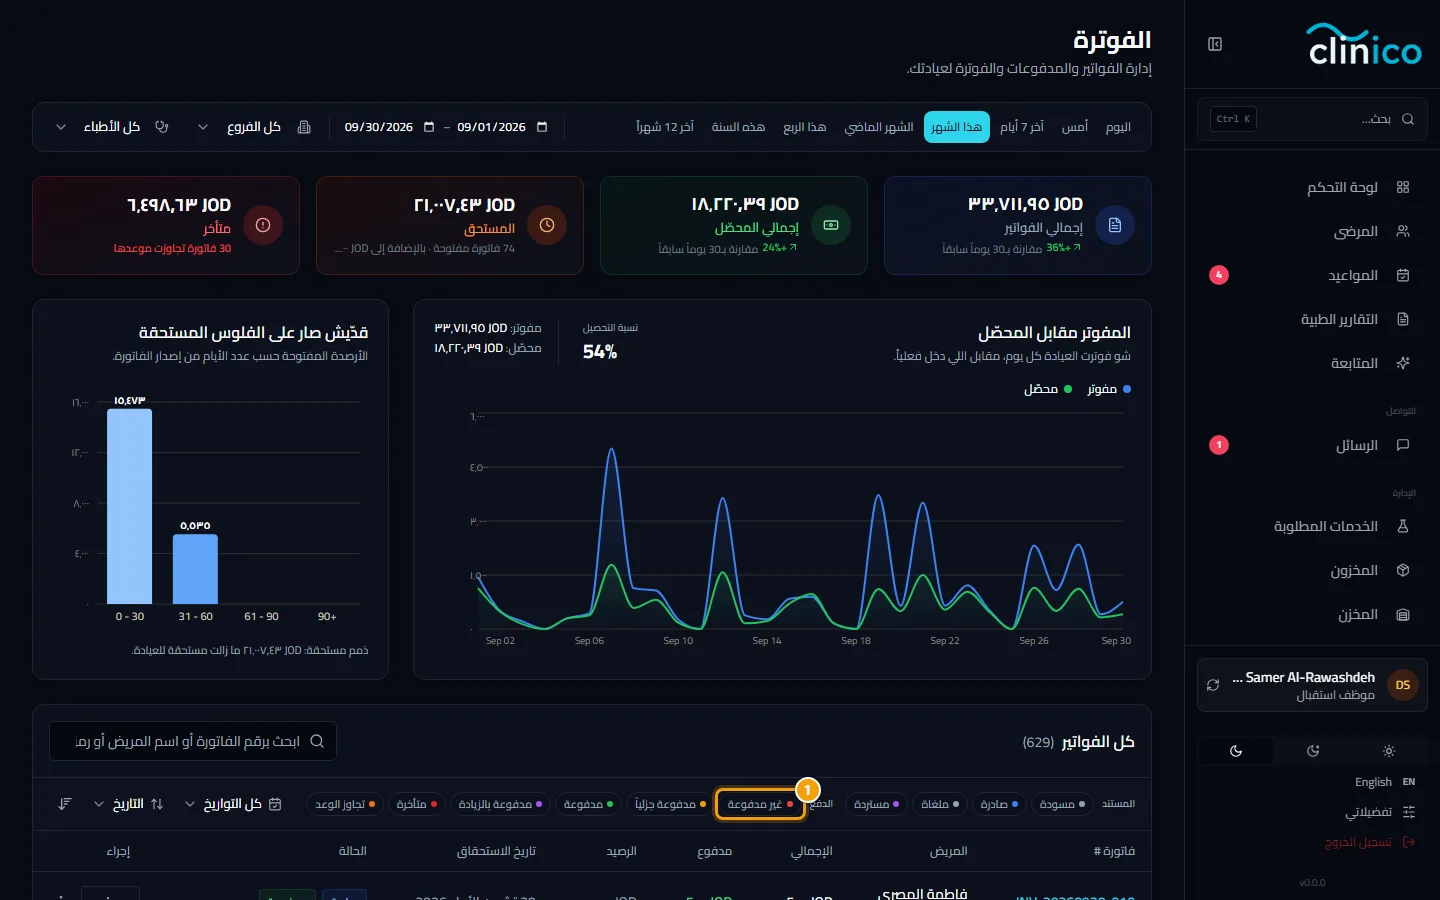Select the الشهر الماضي period tab
The height and width of the screenshot is (900, 1440).
click(x=879, y=127)
